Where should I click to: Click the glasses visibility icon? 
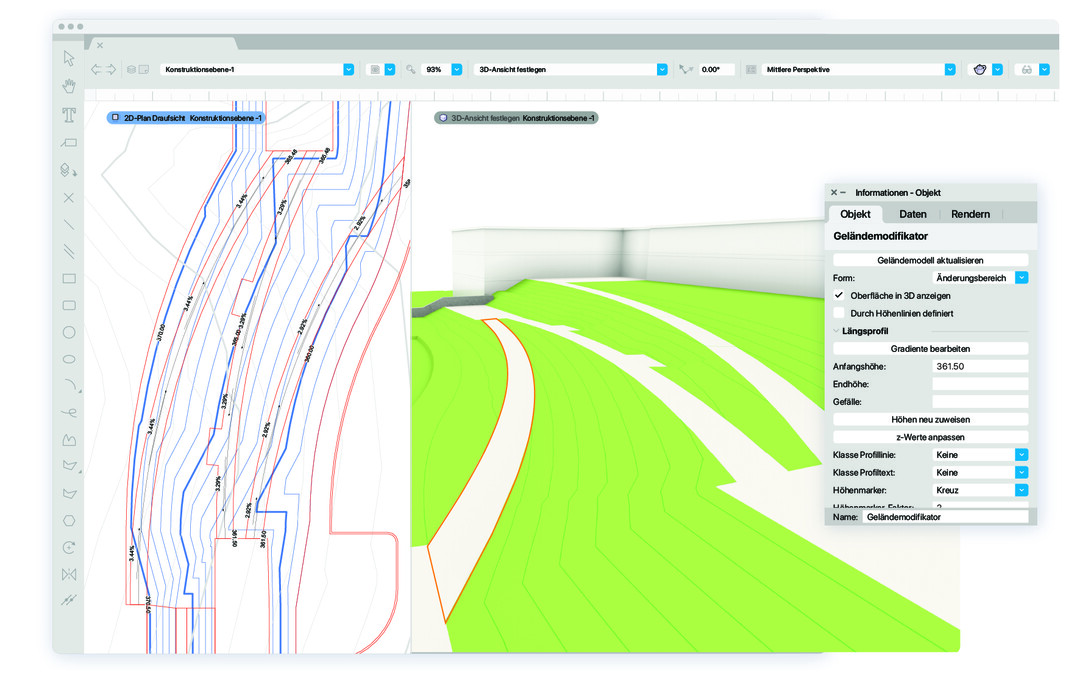pyautogui.click(x=1027, y=70)
